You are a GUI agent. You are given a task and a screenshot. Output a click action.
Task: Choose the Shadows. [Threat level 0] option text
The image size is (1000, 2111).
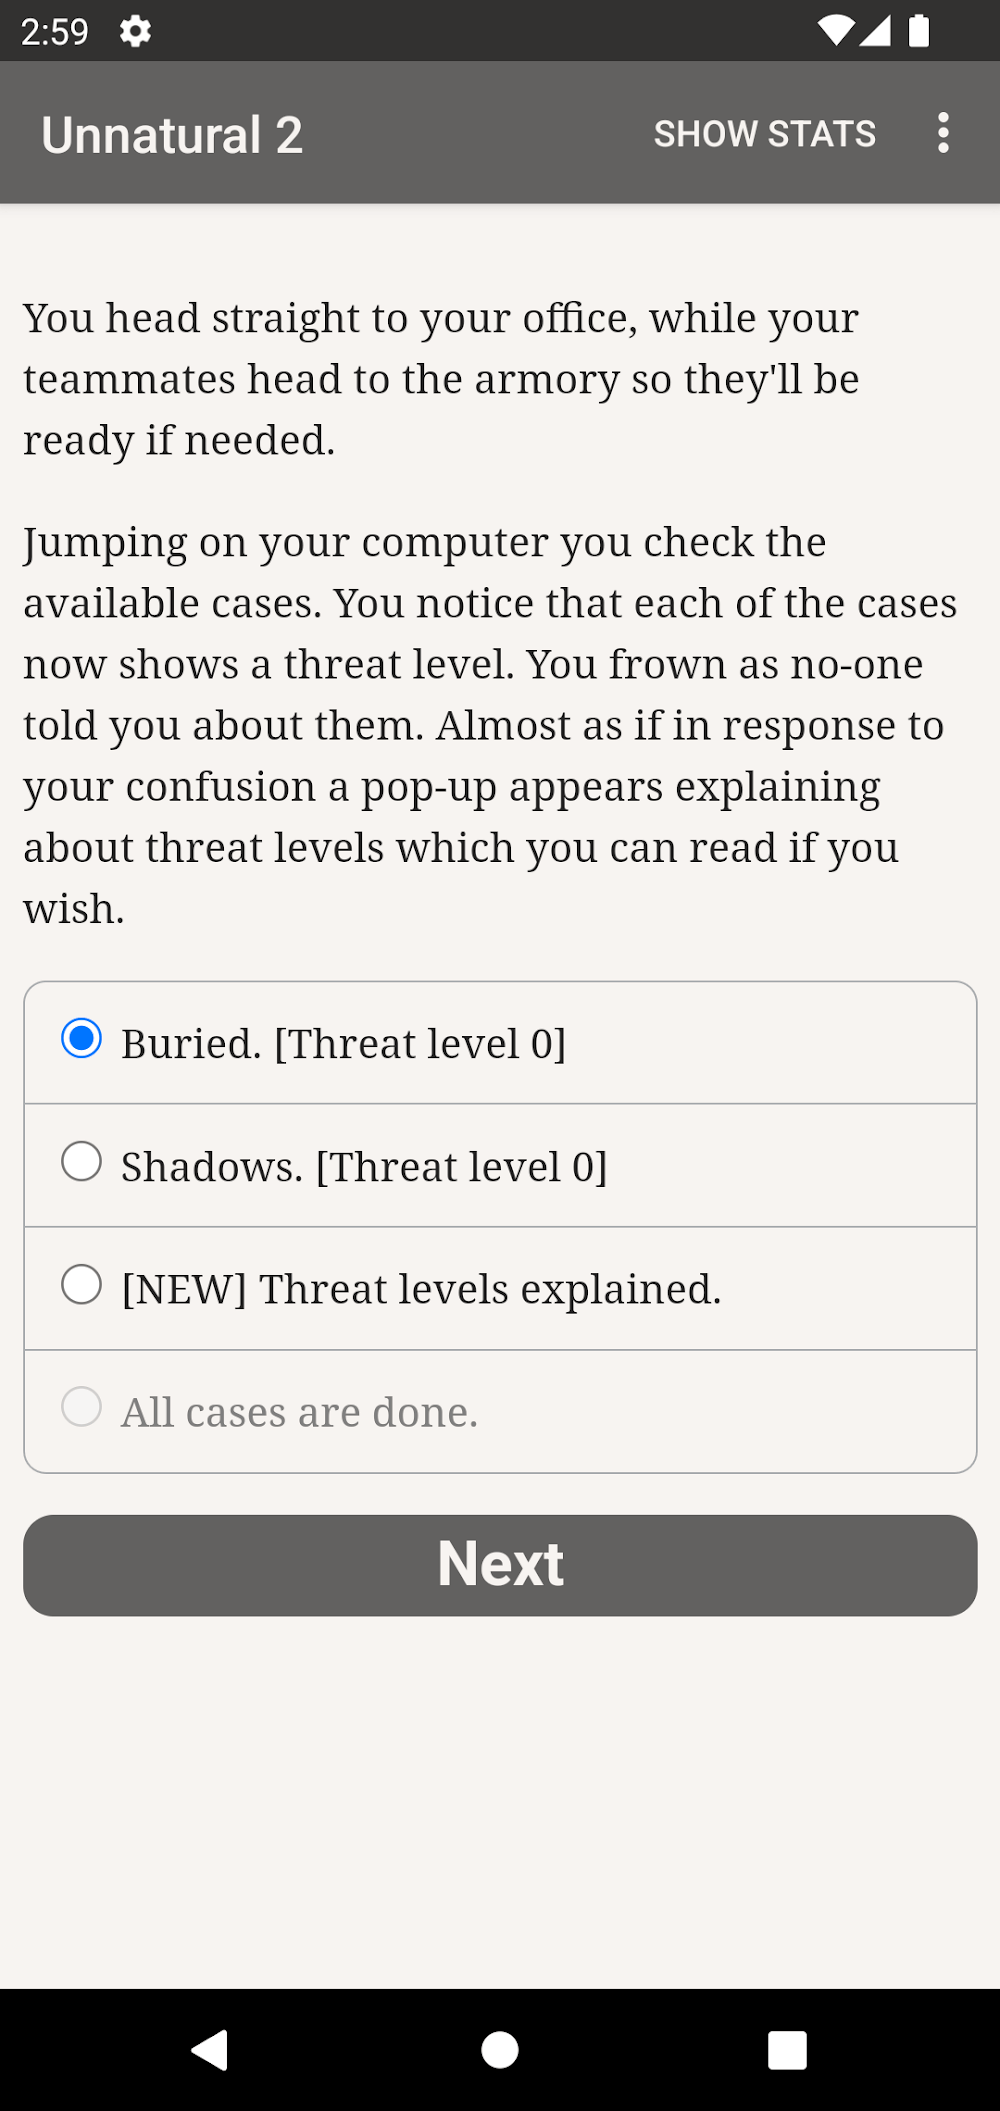[x=364, y=1167]
